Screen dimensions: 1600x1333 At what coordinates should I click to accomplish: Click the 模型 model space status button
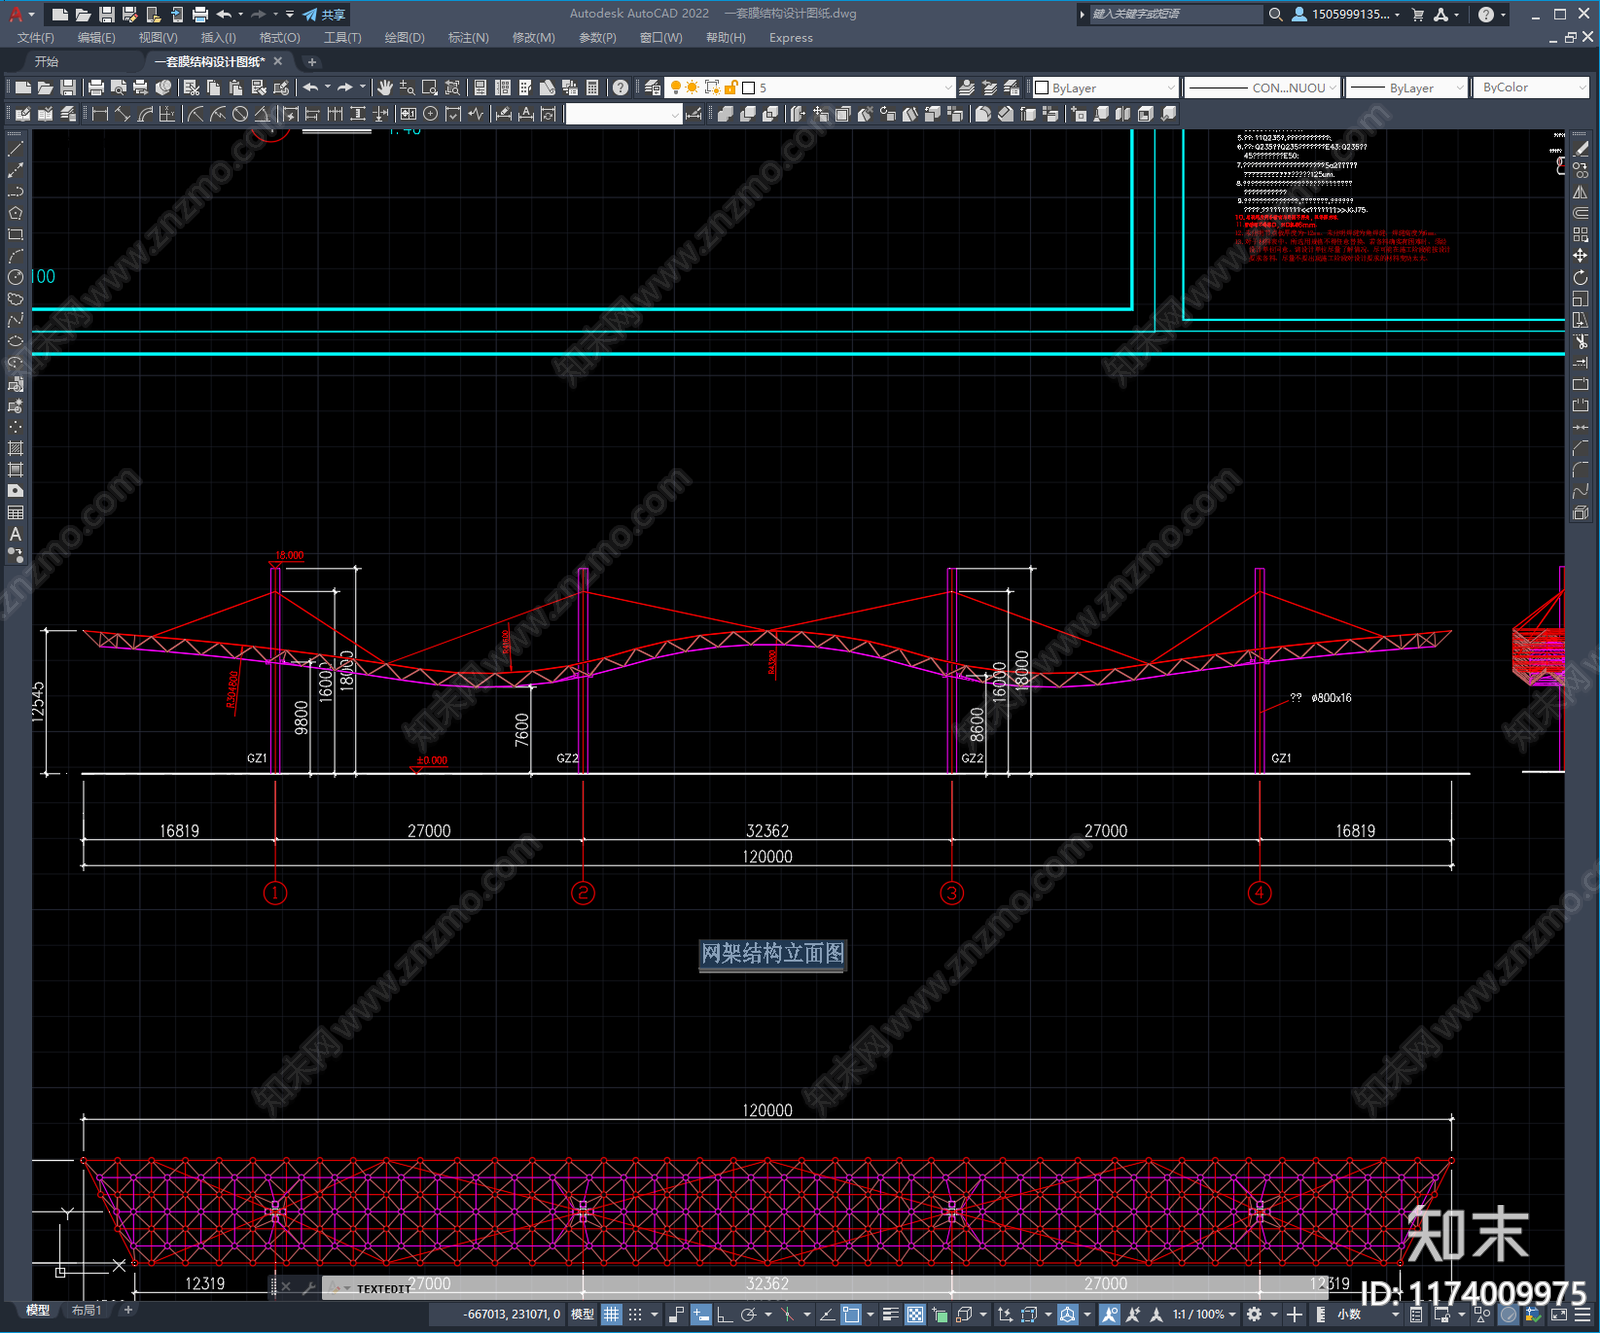[x=582, y=1314]
